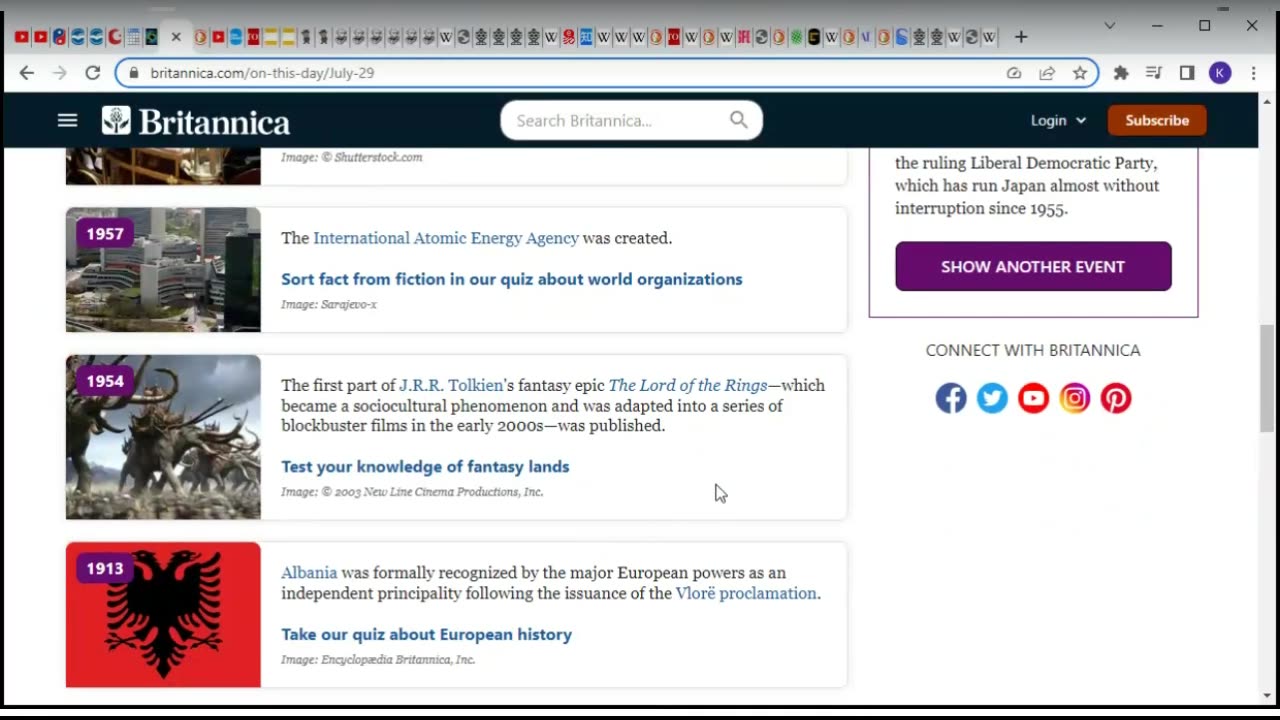The image size is (1280, 720).
Task: Go back to the previous page
Action: (27, 73)
